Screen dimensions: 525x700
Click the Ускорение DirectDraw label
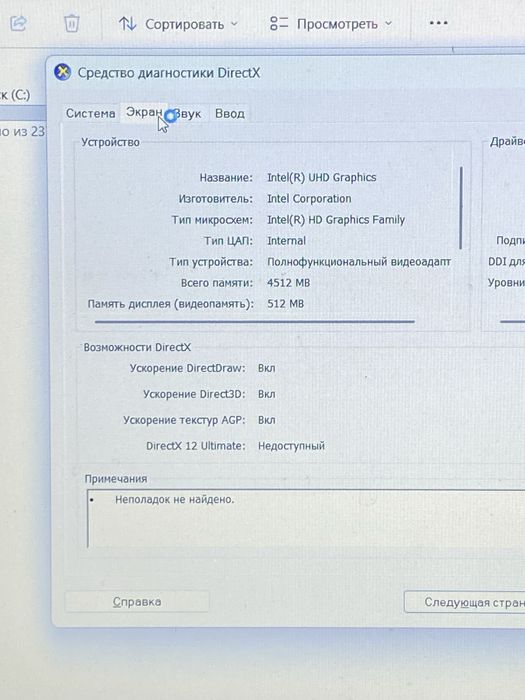tap(188, 368)
